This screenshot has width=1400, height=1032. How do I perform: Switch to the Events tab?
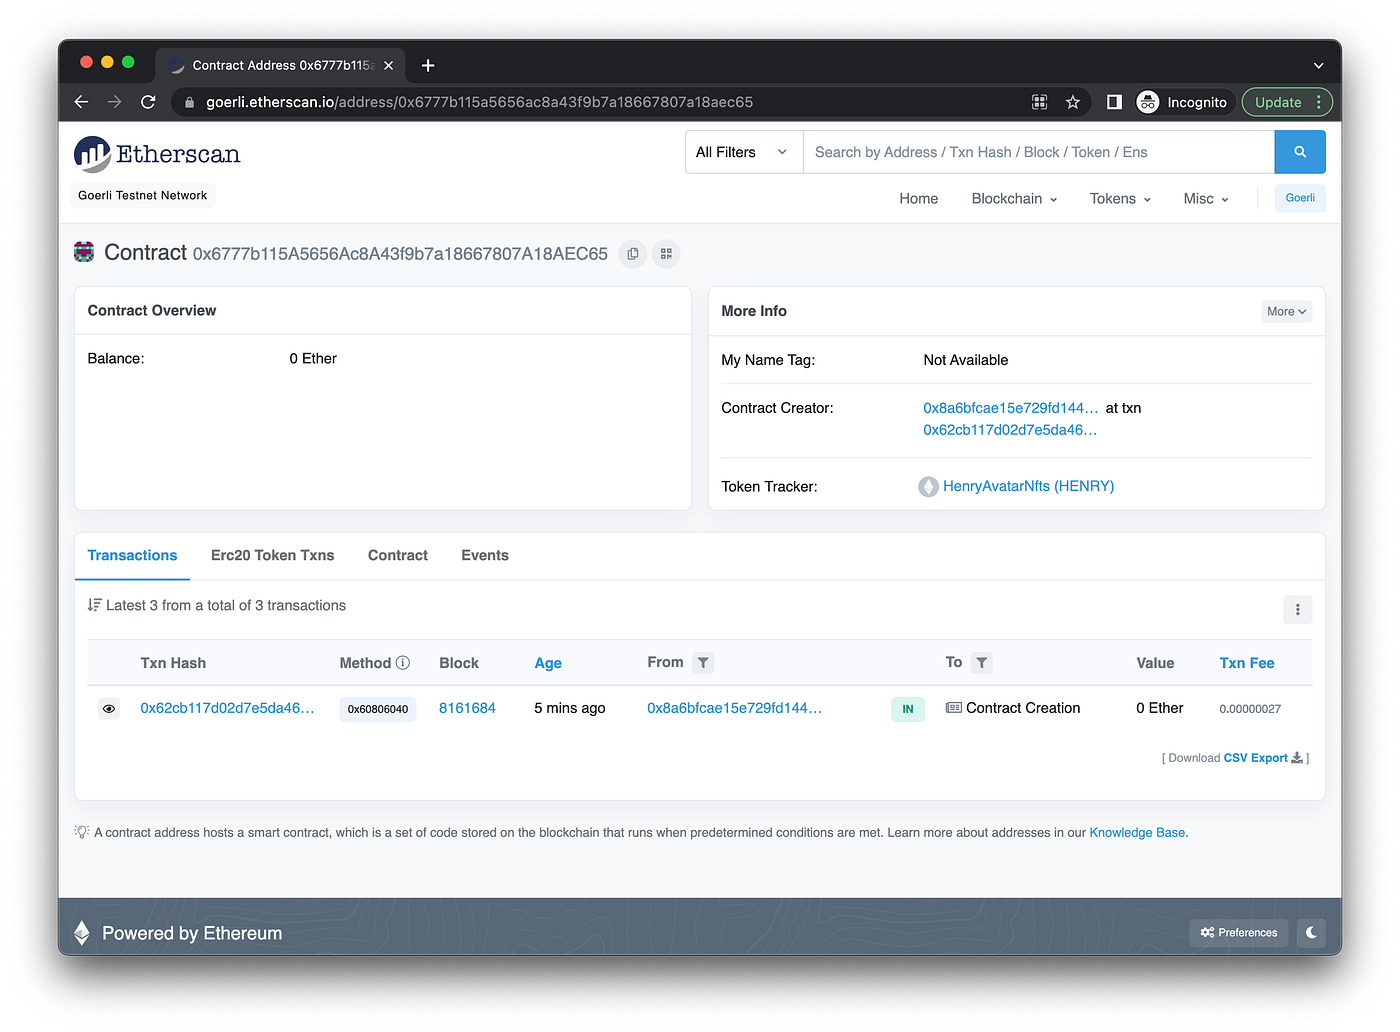click(x=485, y=555)
